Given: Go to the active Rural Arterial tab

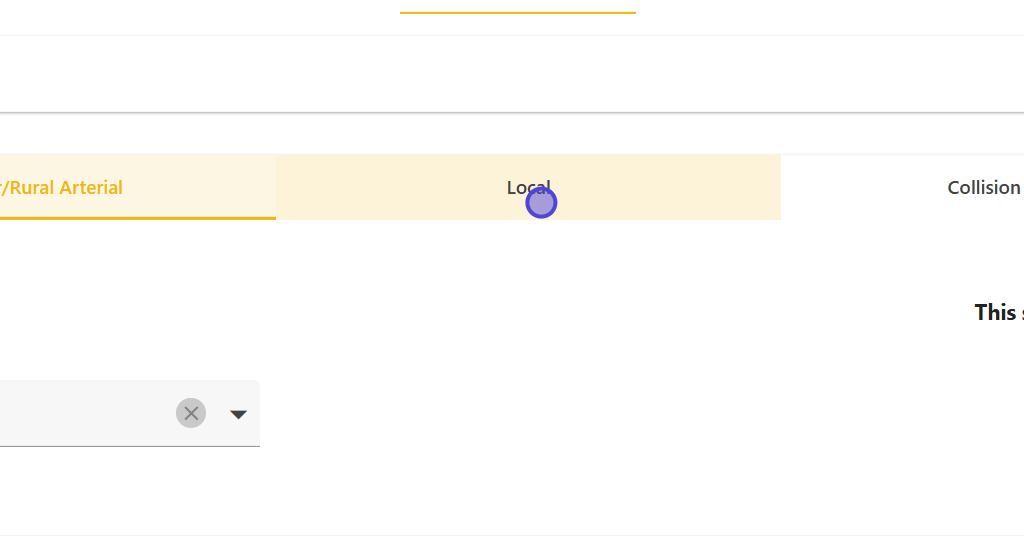Looking at the screenshot, I should (x=137, y=188).
